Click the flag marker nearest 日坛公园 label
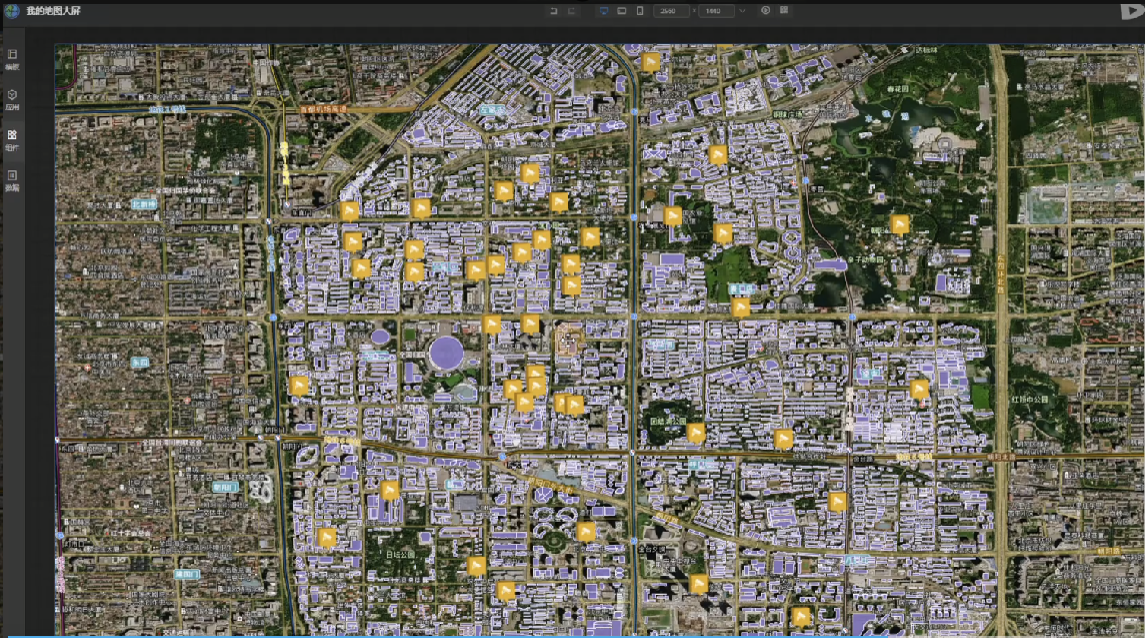 click(390, 489)
